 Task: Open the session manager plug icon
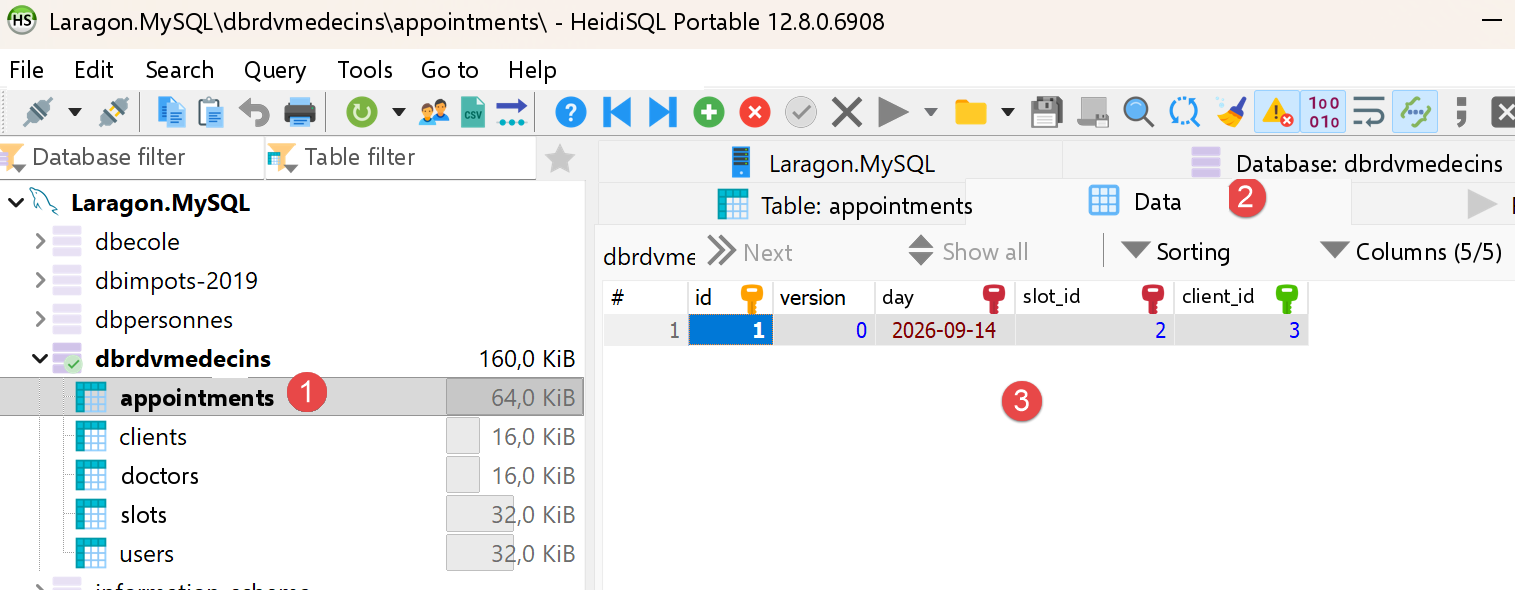click(x=37, y=112)
